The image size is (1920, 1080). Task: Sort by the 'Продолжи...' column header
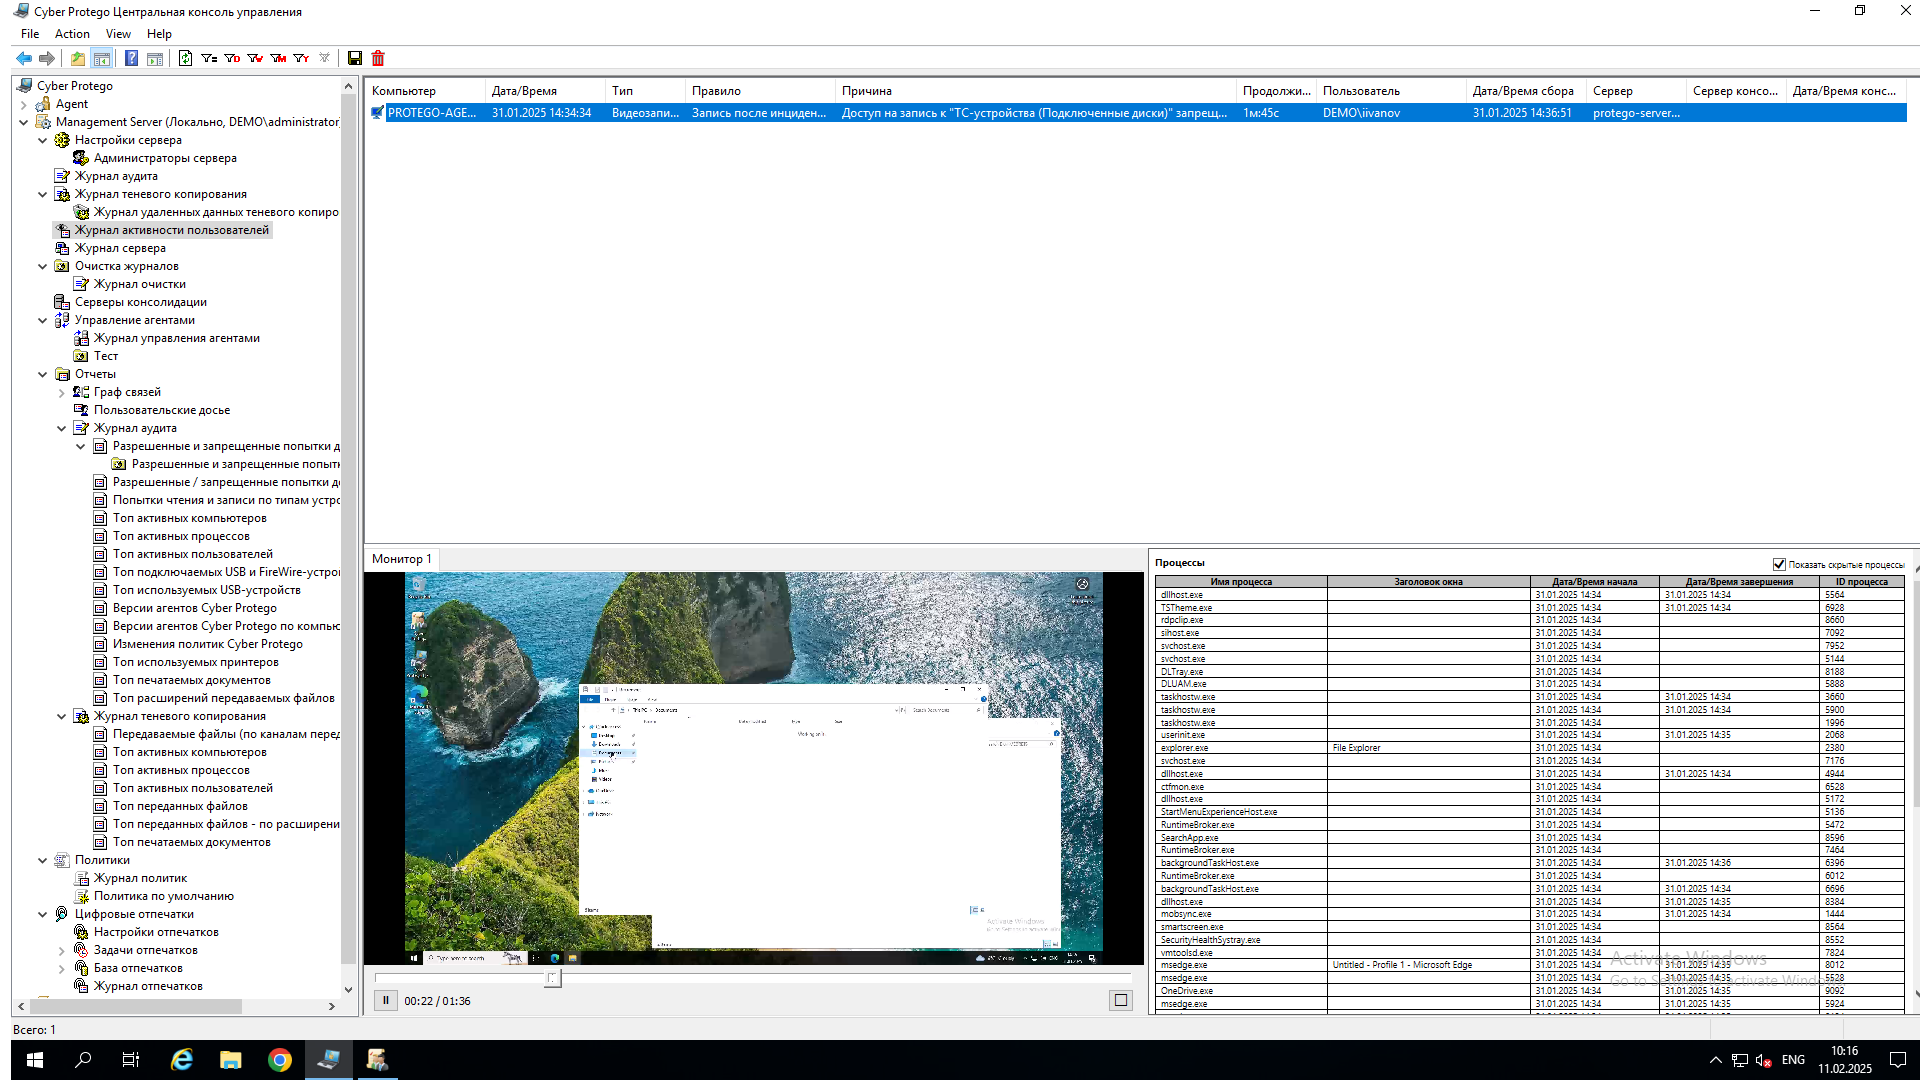[1276, 91]
